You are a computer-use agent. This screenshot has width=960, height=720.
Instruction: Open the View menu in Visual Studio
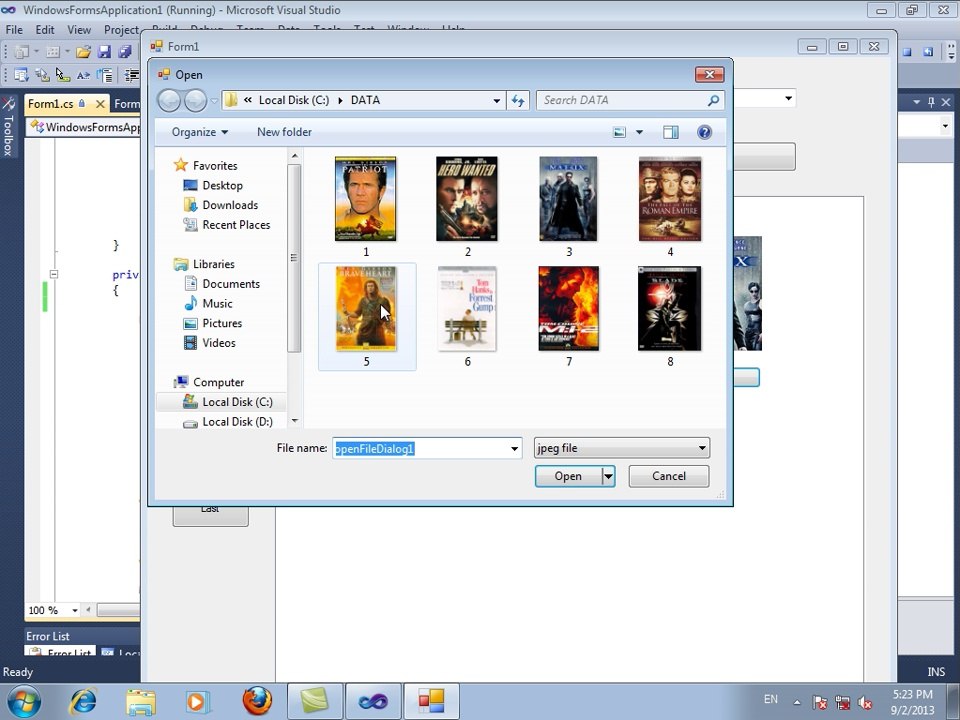[79, 29]
